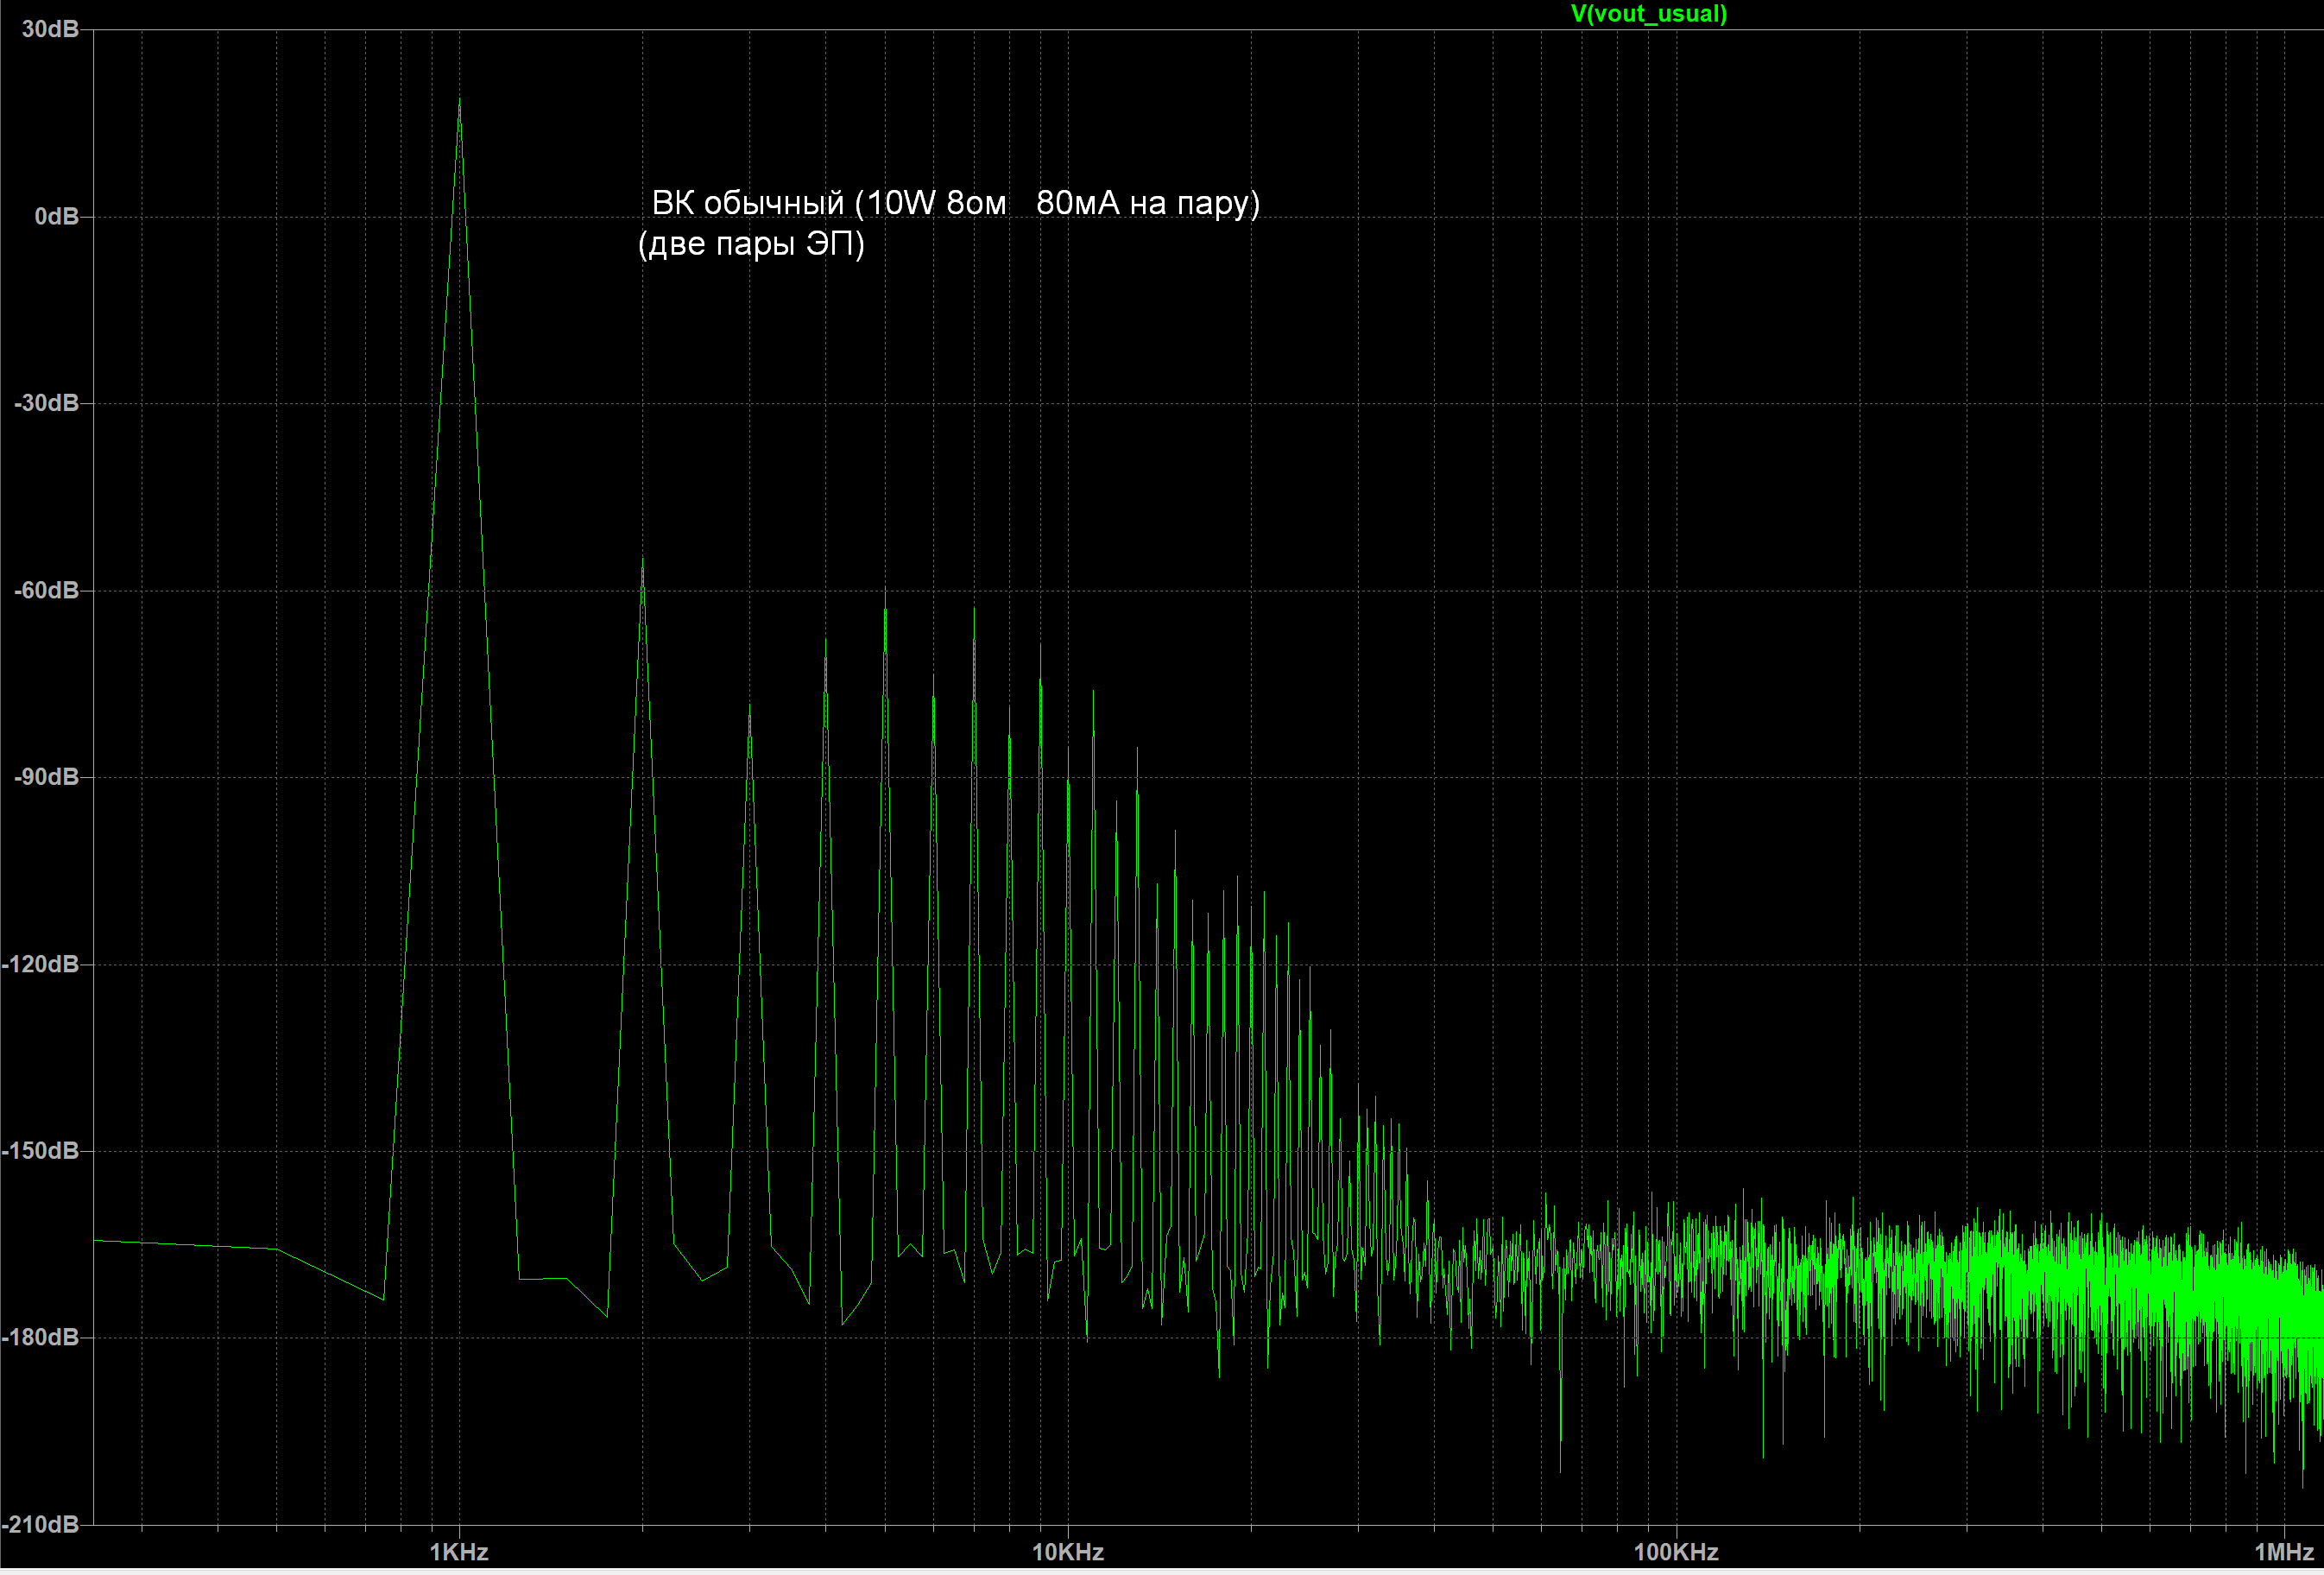Click the 0dB axis label
This screenshot has width=2324, height=1575.
[x=57, y=217]
